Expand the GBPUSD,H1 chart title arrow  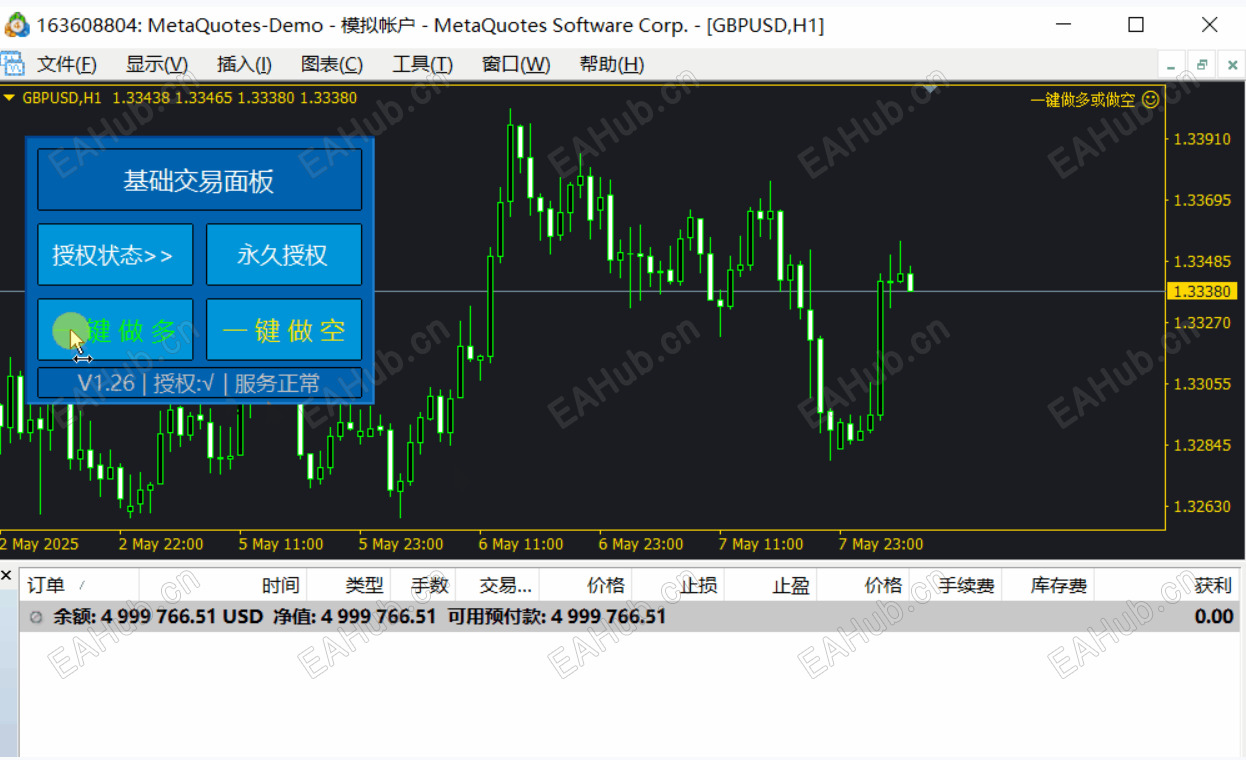click(9, 98)
